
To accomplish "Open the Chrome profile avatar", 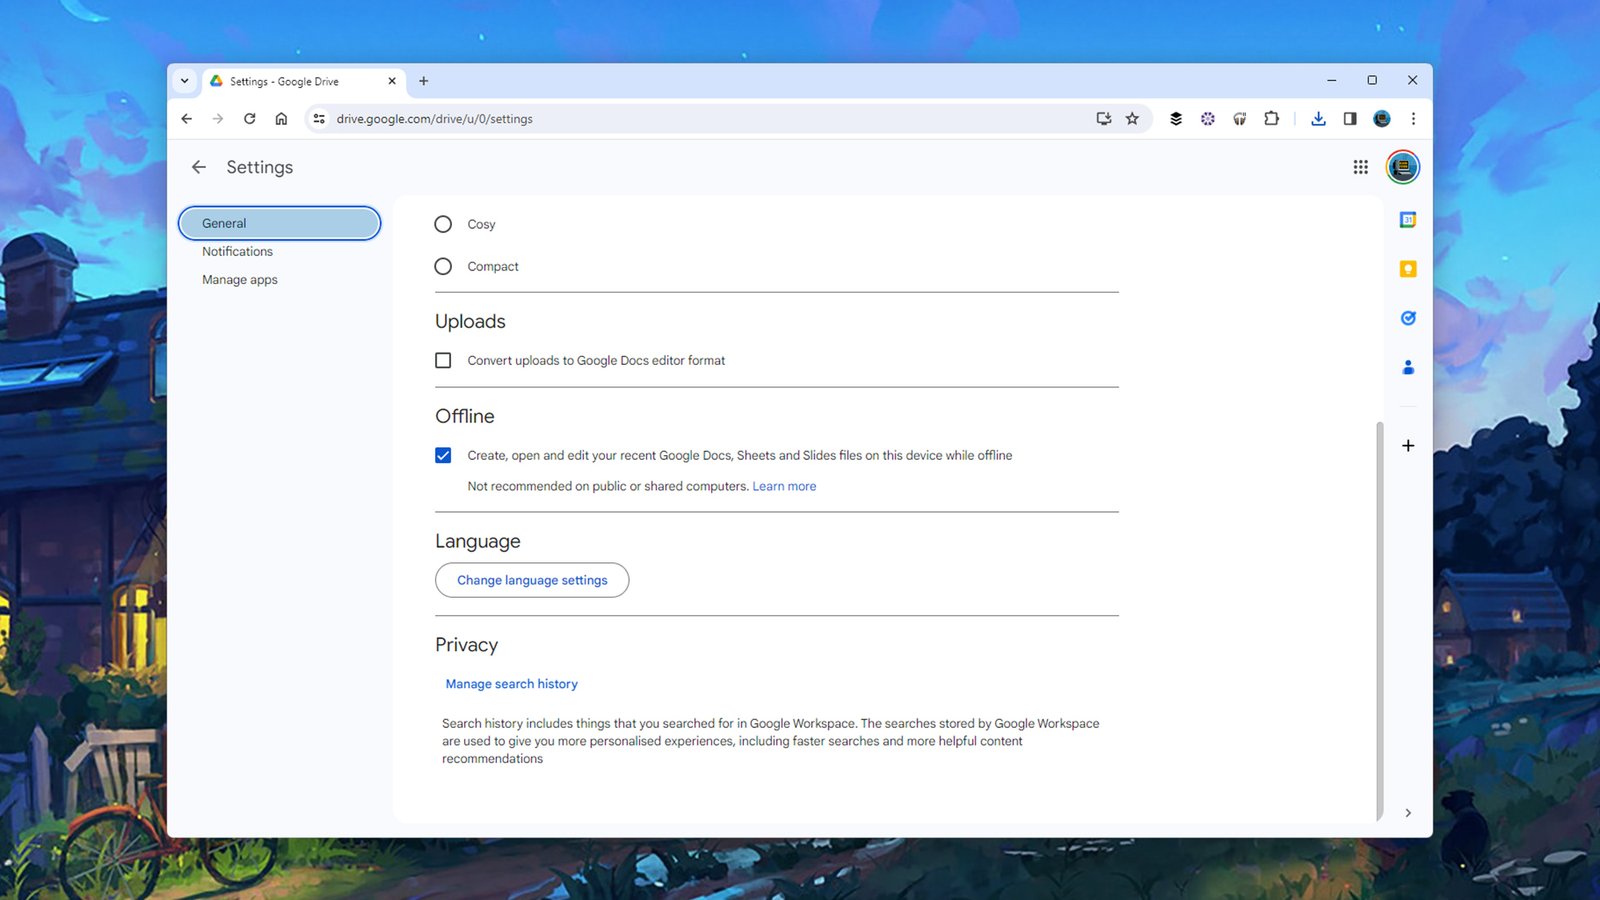I will pyautogui.click(x=1382, y=119).
